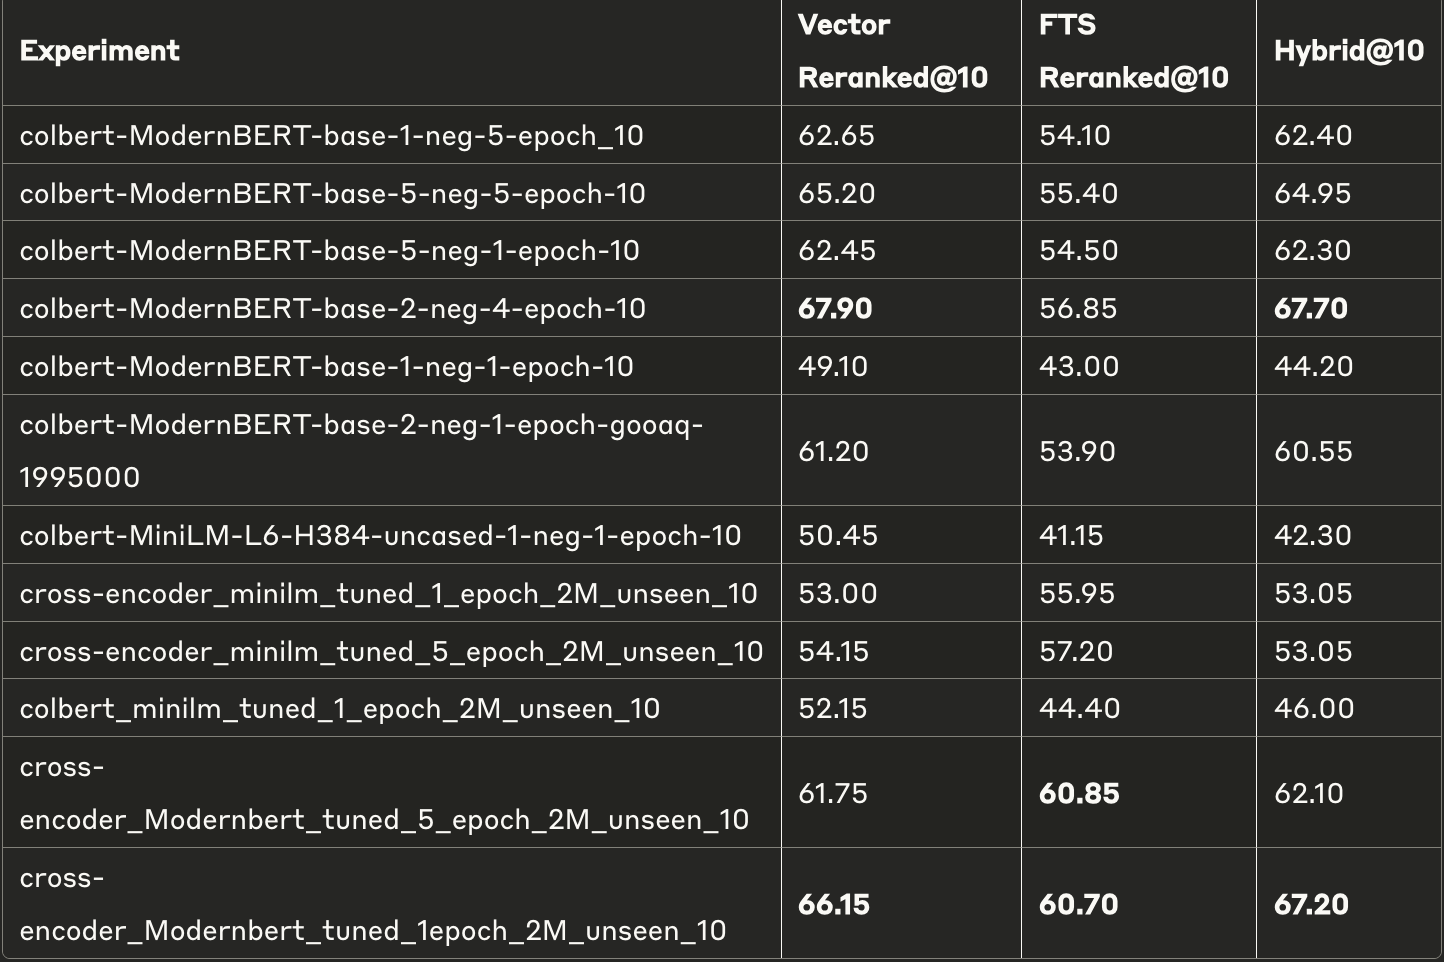Click the FTS Reranked@10 column header
This screenshot has height=962, width=1444.
click(x=1133, y=51)
